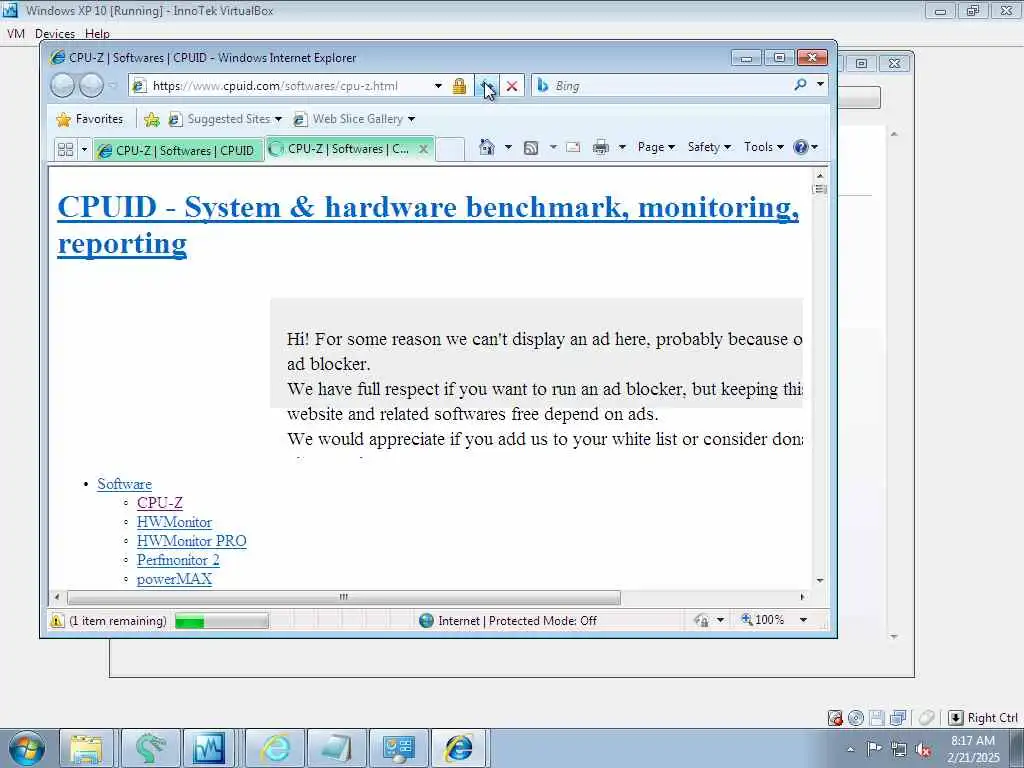1024x768 pixels.
Task: Open the Tools menu
Action: (x=763, y=147)
